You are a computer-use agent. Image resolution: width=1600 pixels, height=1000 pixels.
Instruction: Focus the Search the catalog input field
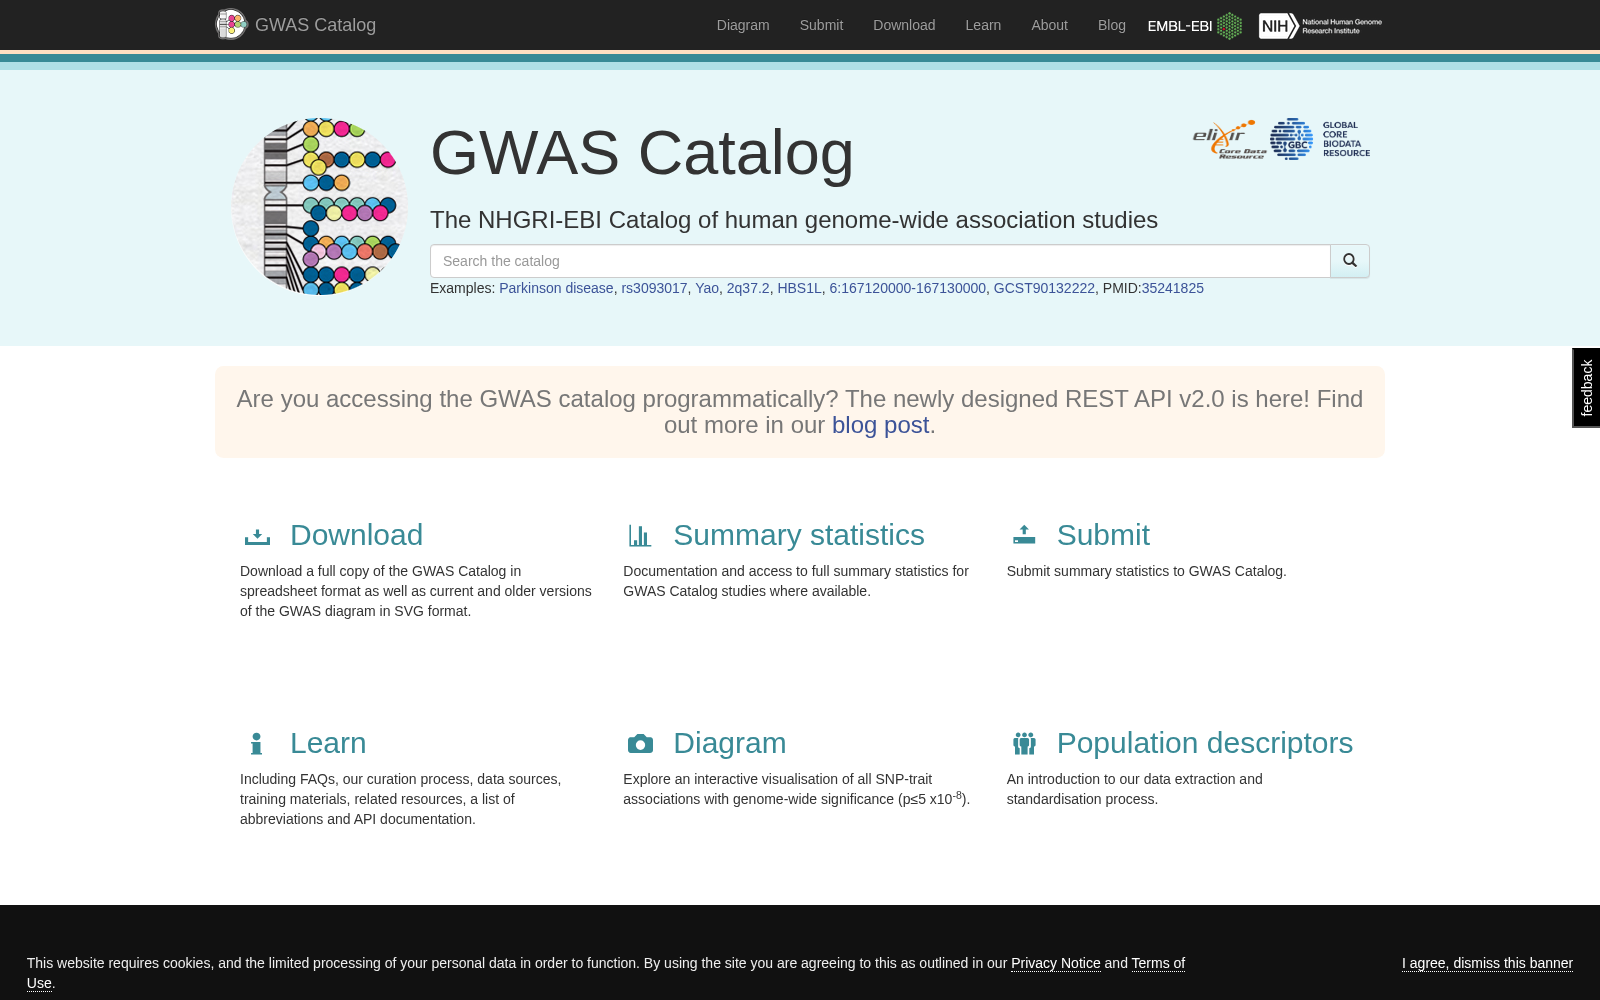click(880, 261)
